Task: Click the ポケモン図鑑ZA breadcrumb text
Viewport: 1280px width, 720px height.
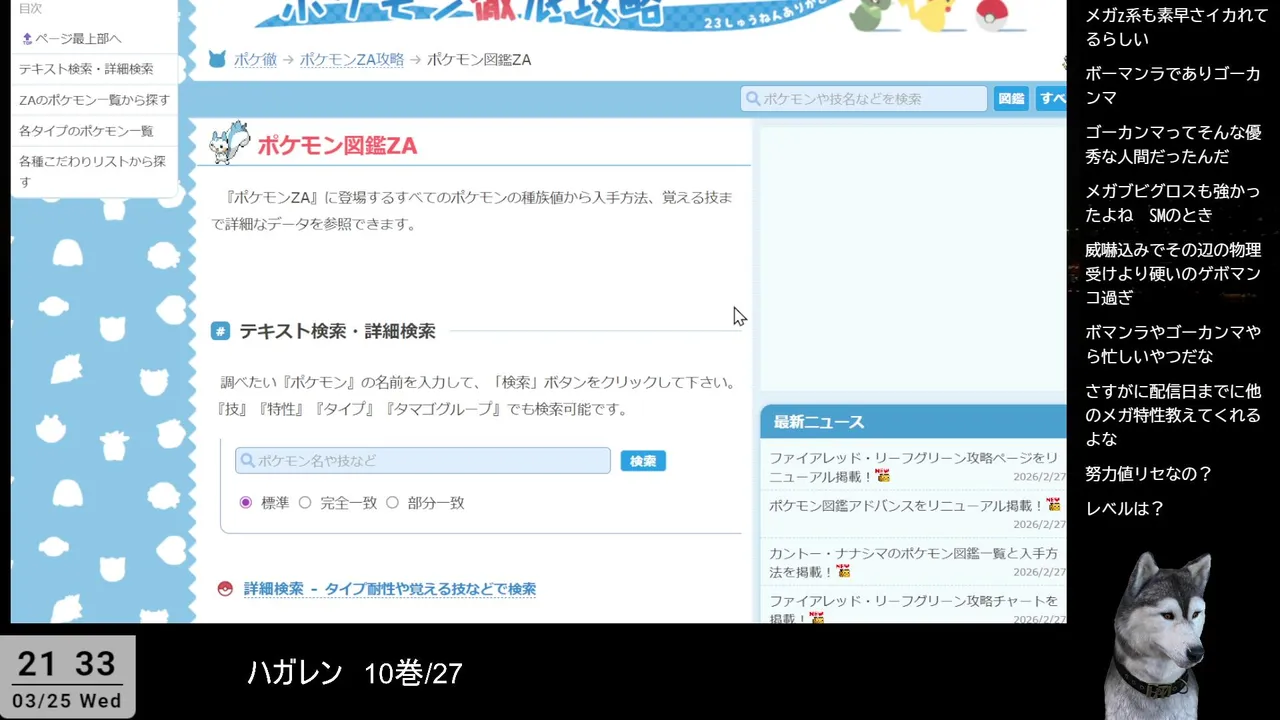Action: click(479, 60)
